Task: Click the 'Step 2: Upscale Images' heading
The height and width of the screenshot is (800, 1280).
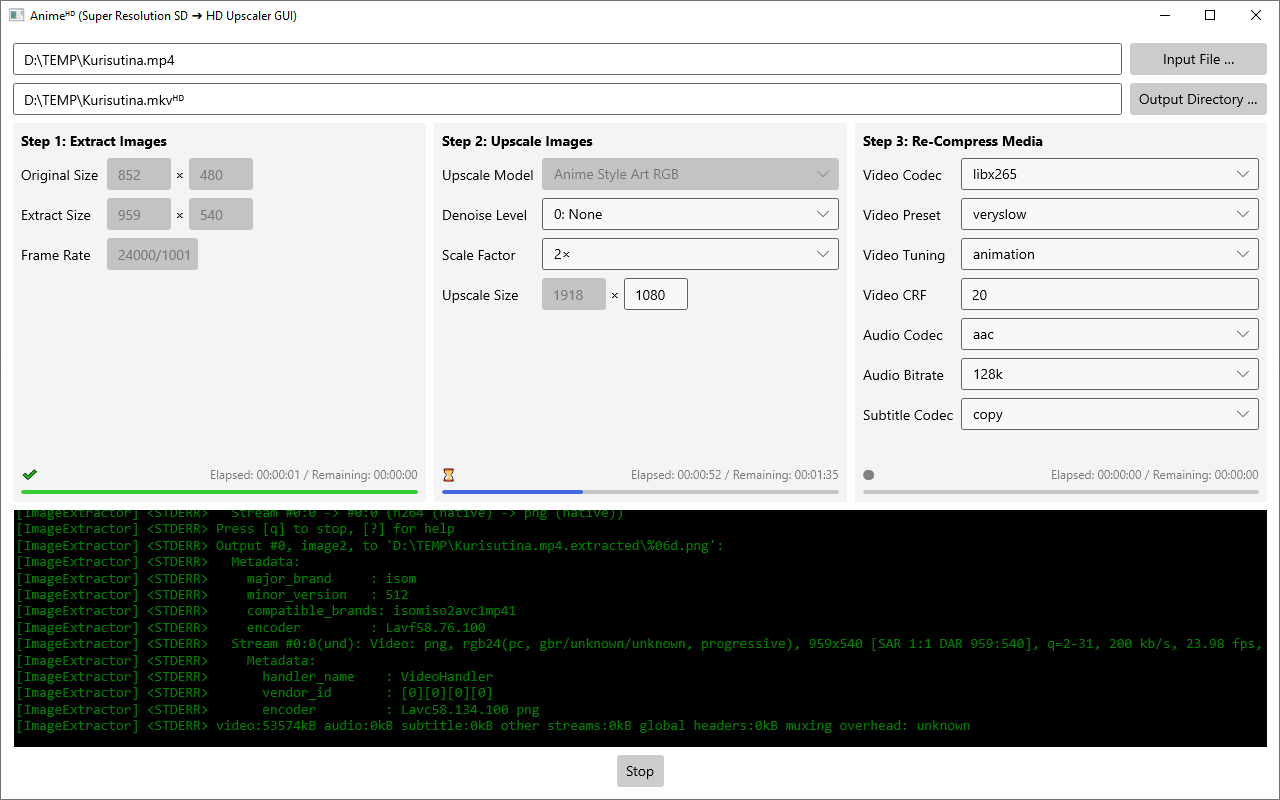Action: coord(517,141)
